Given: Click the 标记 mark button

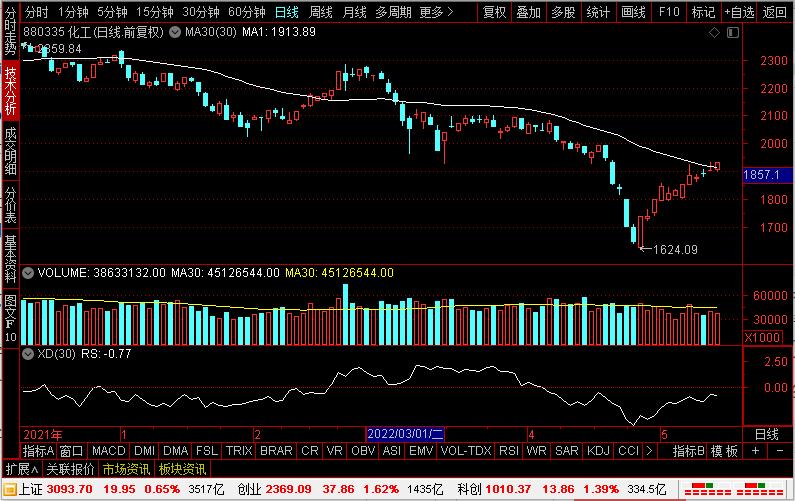Looking at the screenshot, I should (703, 12).
